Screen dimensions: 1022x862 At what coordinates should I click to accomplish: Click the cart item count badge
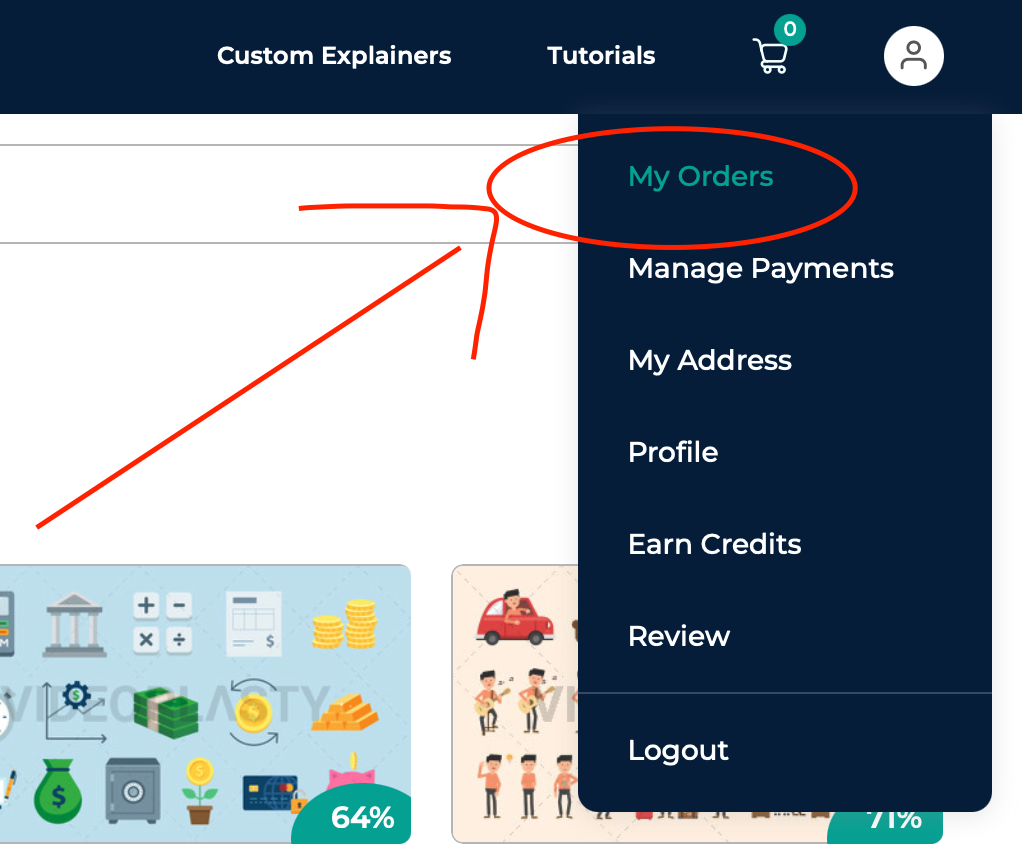pyautogui.click(x=790, y=29)
